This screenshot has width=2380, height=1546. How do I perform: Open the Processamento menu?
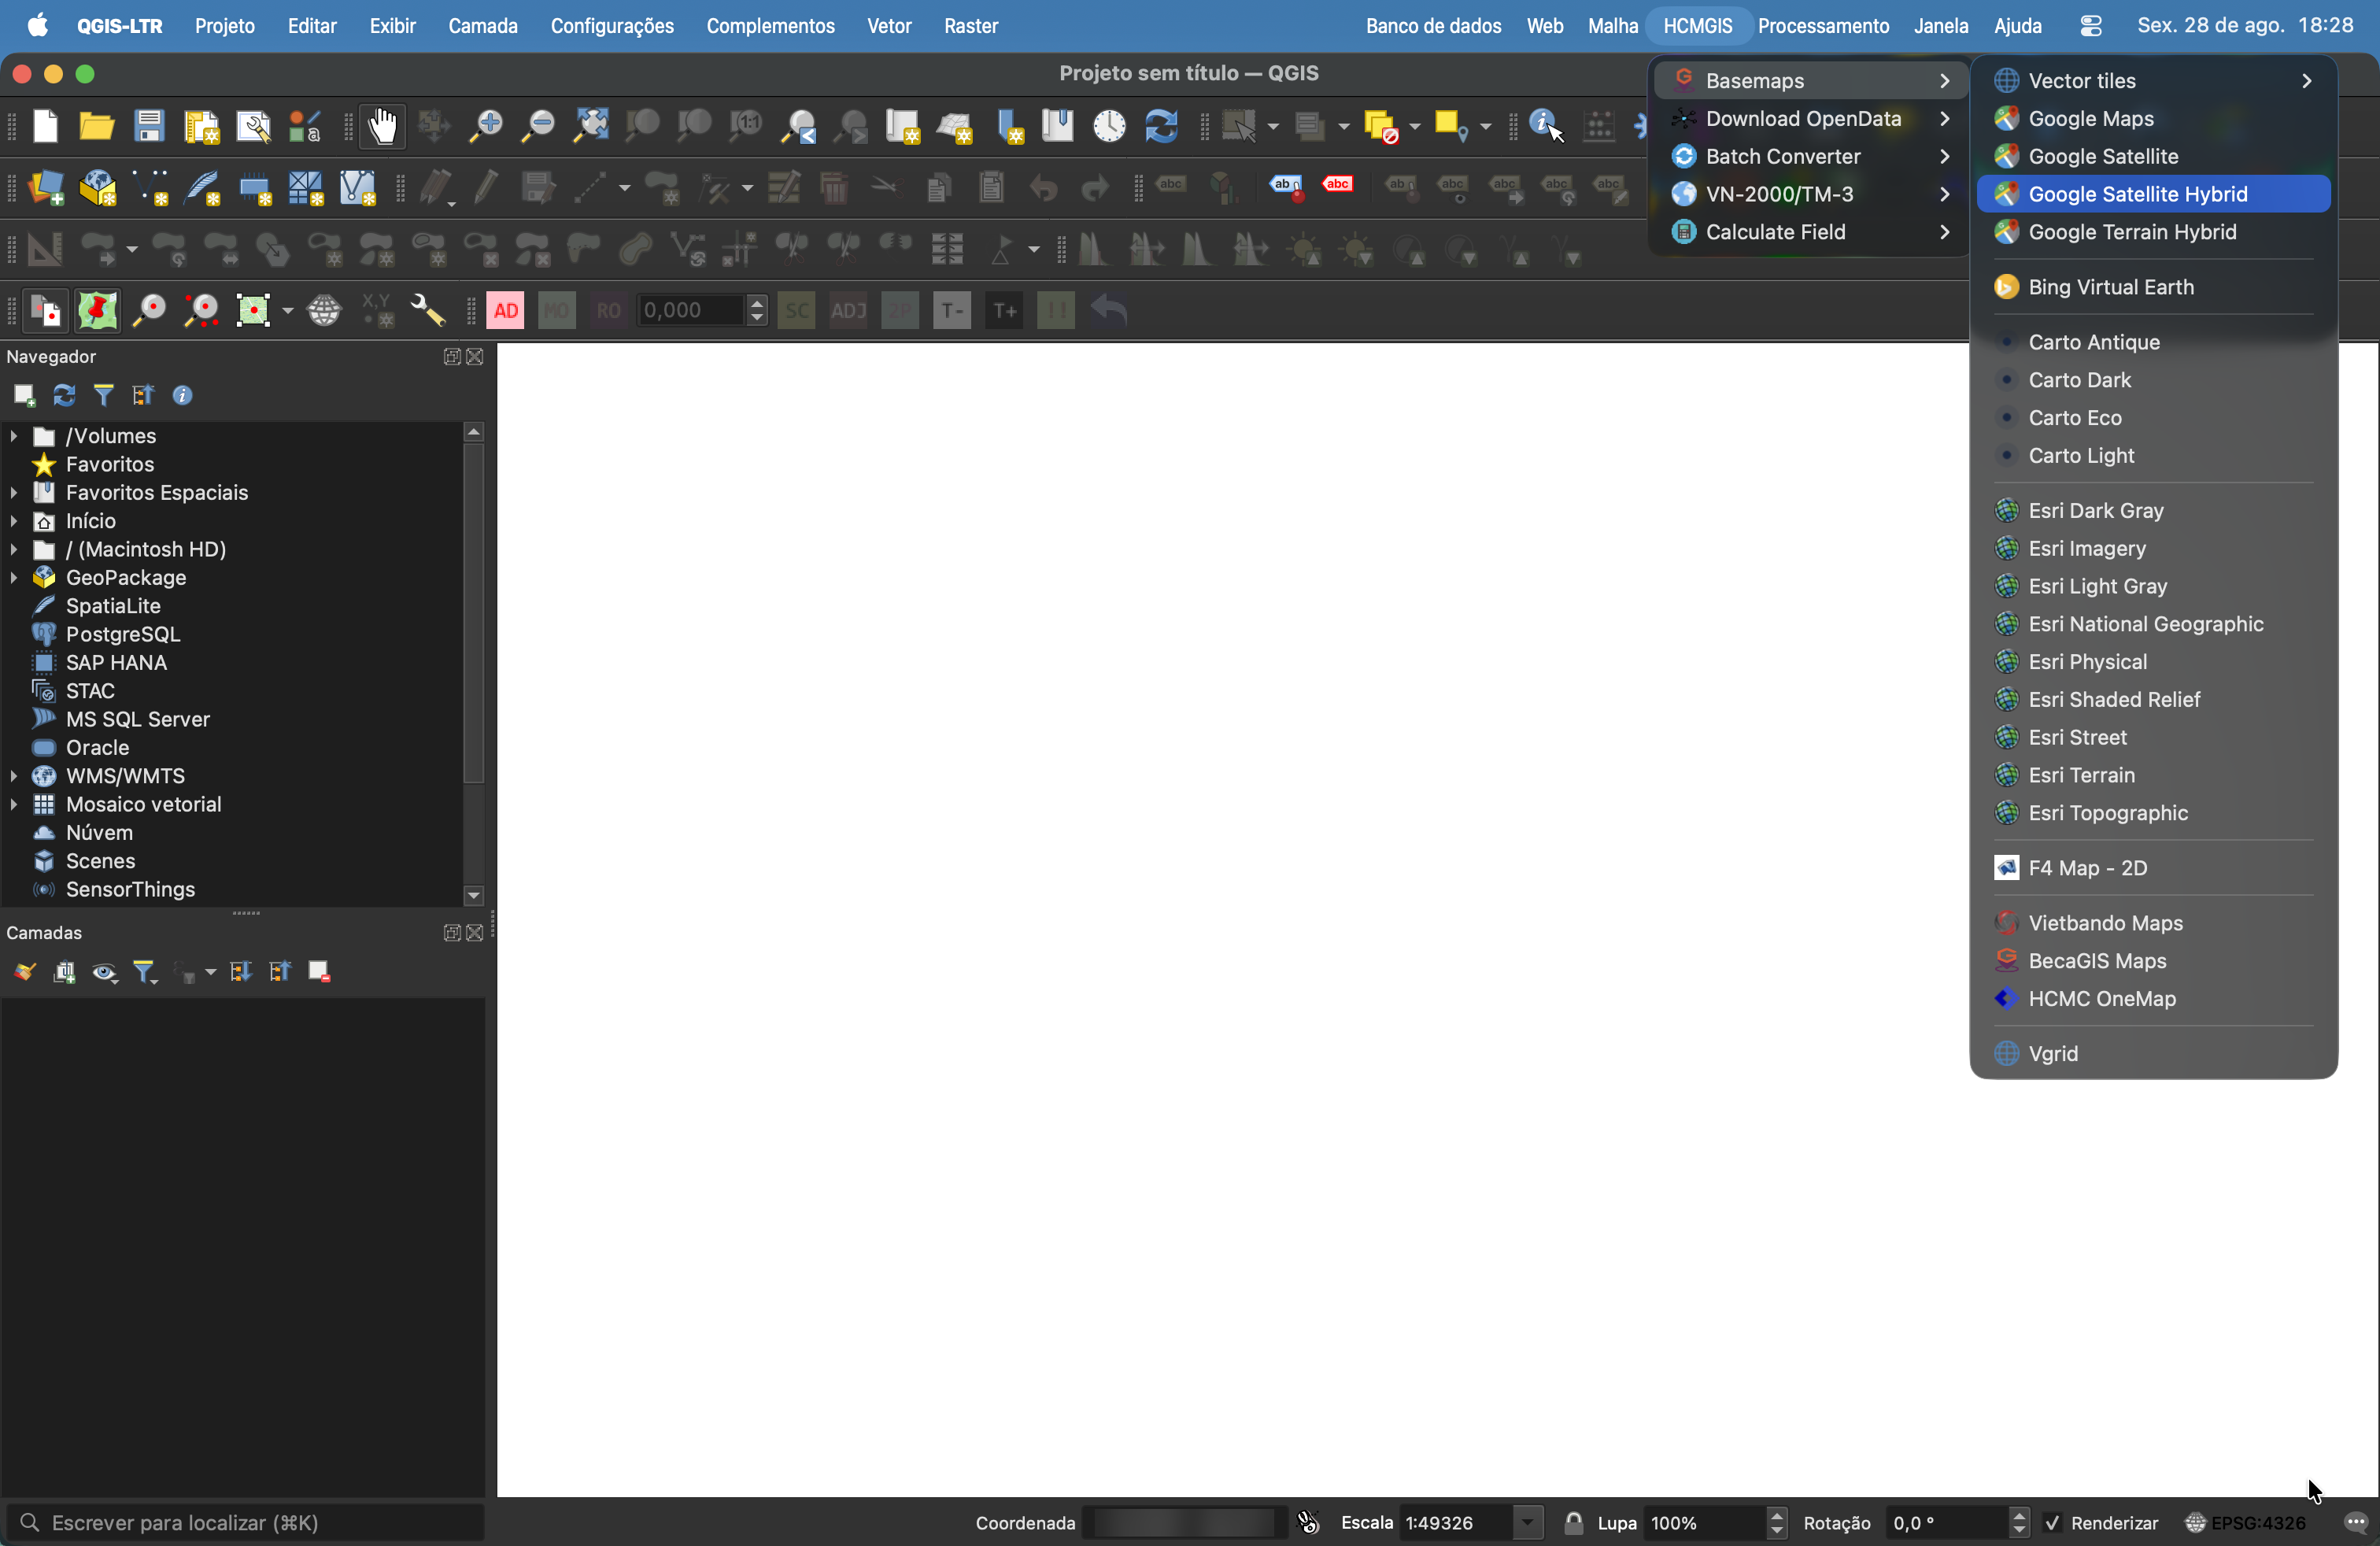pyautogui.click(x=1823, y=26)
